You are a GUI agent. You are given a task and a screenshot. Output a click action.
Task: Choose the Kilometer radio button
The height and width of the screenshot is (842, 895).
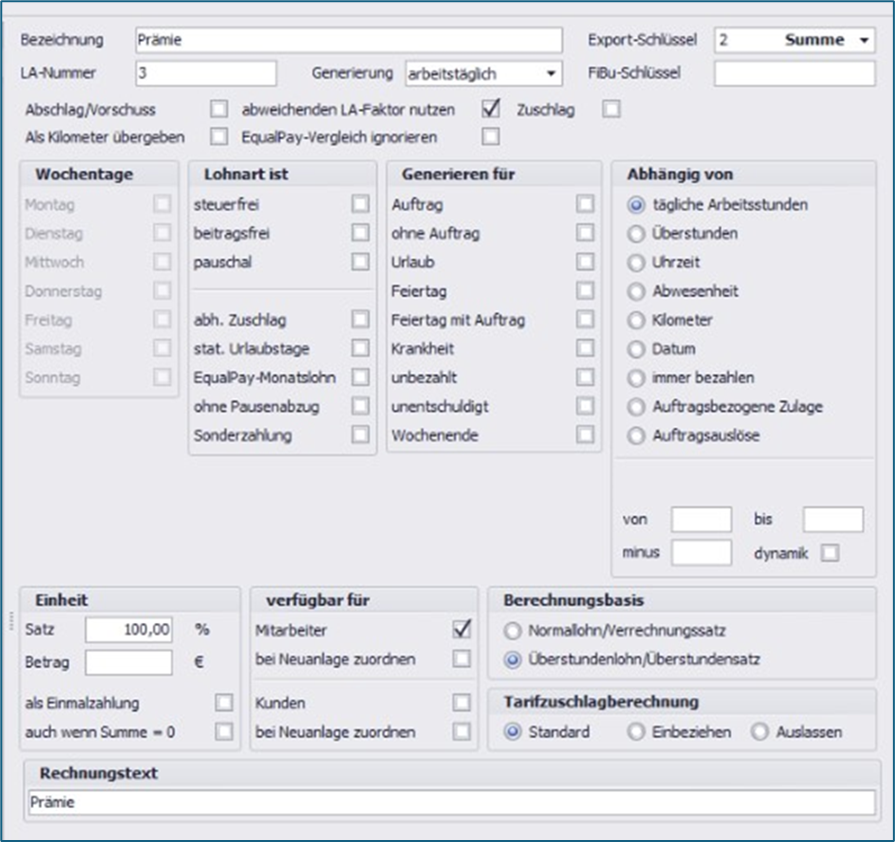(x=636, y=320)
